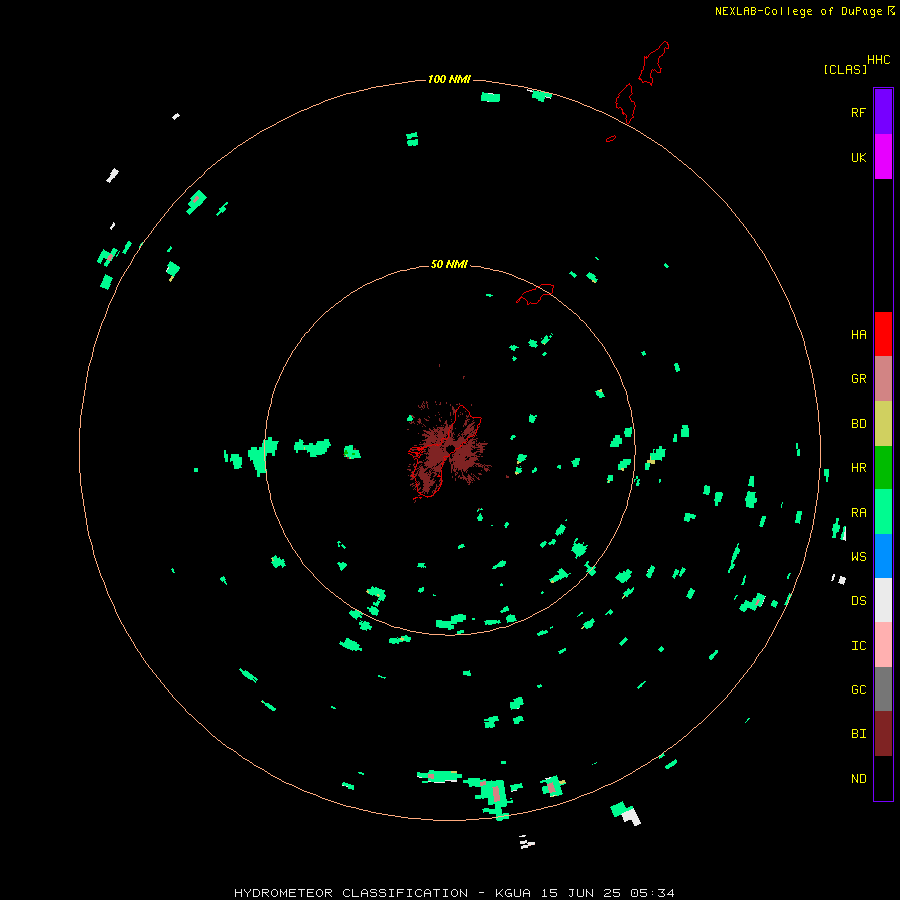Click the ND legend label
The image size is (900, 900).
point(858,779)
